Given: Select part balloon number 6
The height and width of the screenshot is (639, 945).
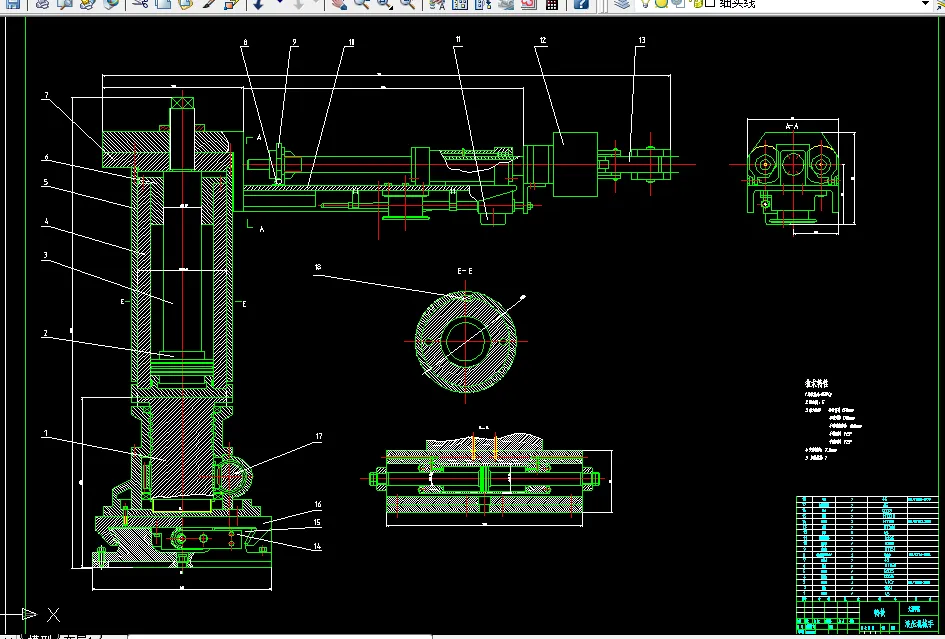Looking at the screenshot, I should coord(46,158).
